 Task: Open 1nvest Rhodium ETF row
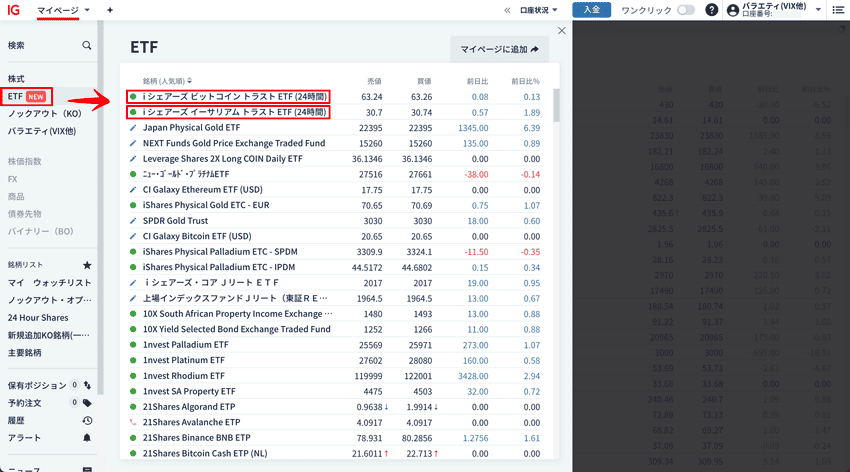click(183, 376)
